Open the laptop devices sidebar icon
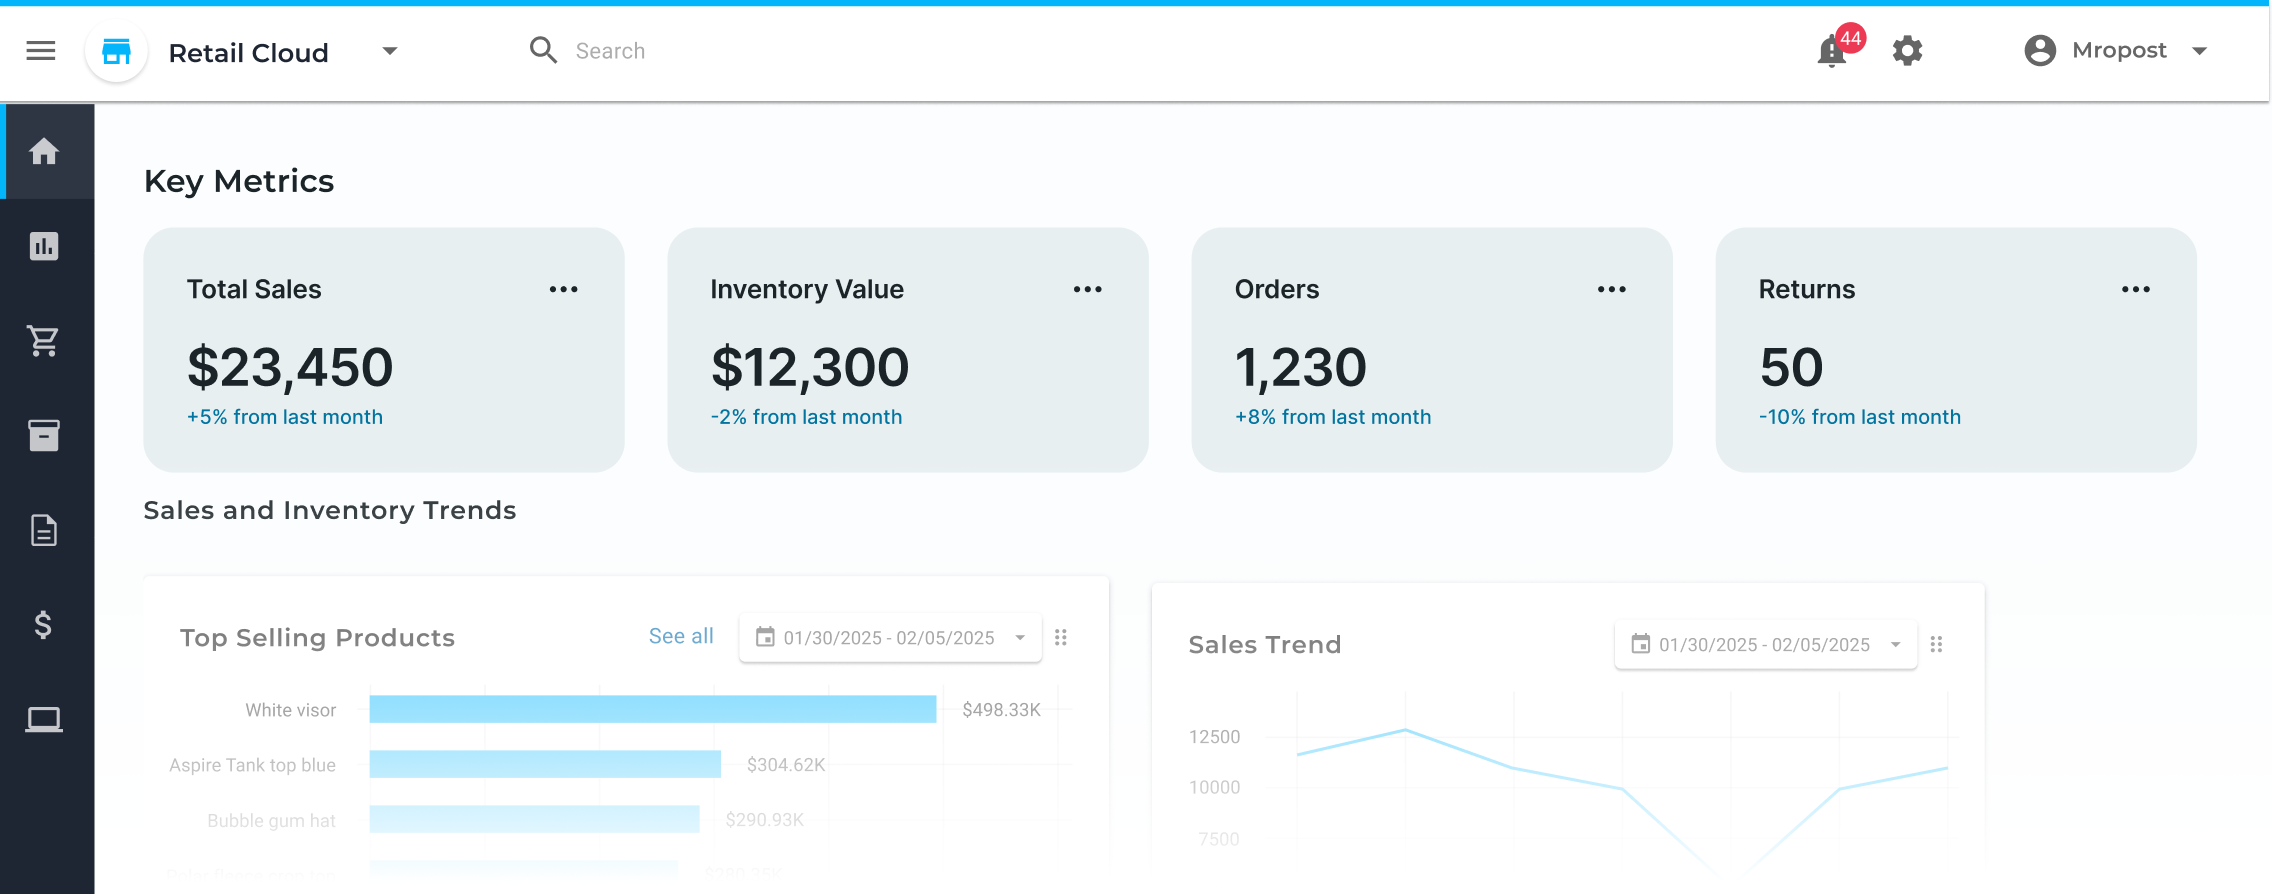The height and width of the screenshot is (894, 2272). [44, 719]
